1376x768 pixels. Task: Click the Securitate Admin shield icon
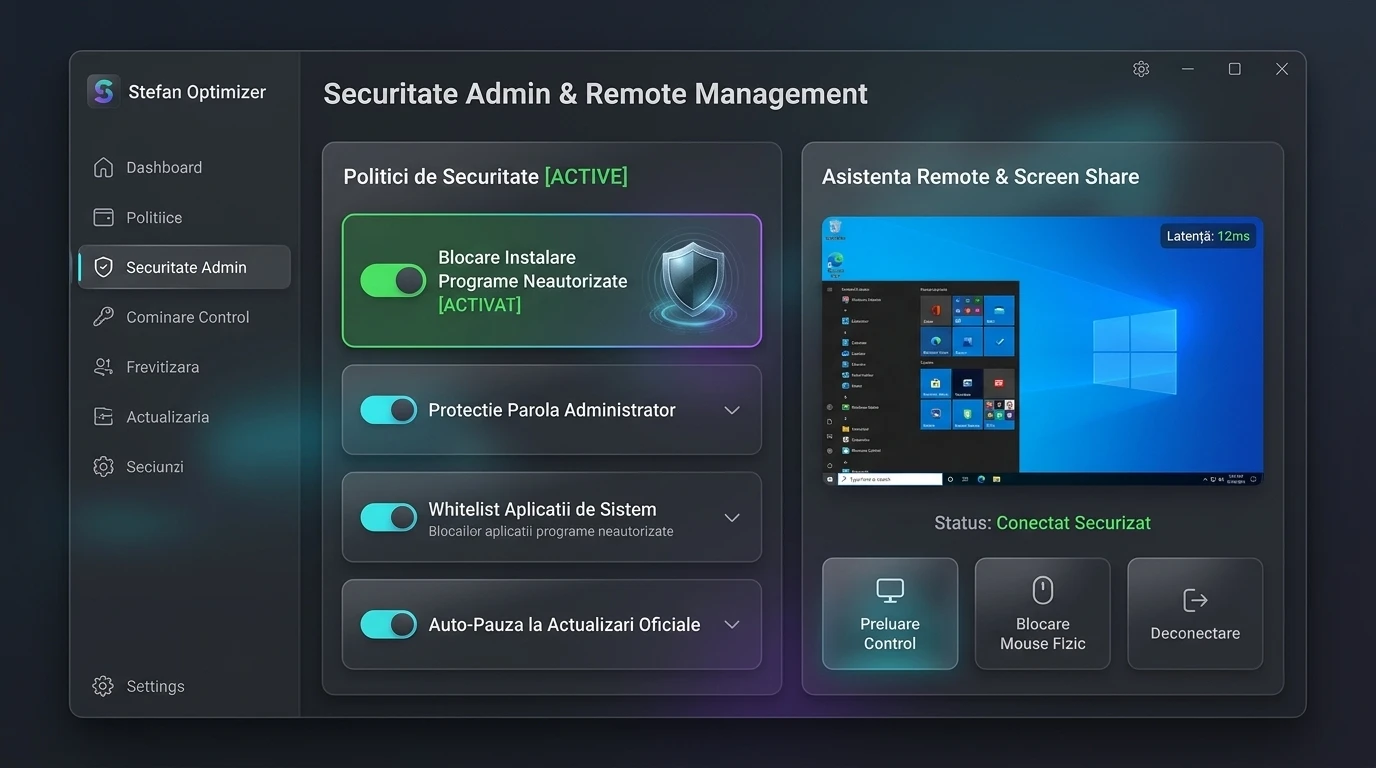tap(103, 267)
